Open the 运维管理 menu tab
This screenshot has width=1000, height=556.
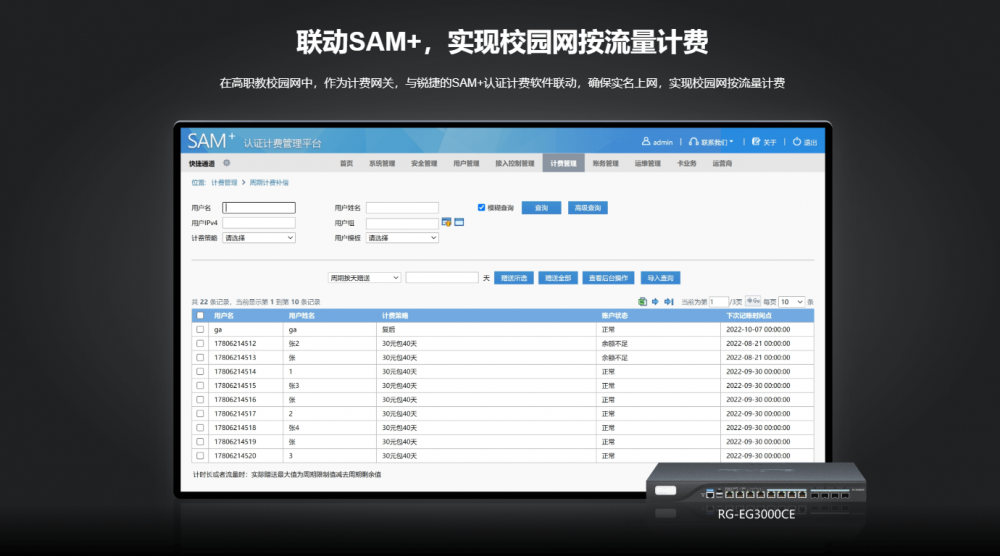click(x=647, y=163)
